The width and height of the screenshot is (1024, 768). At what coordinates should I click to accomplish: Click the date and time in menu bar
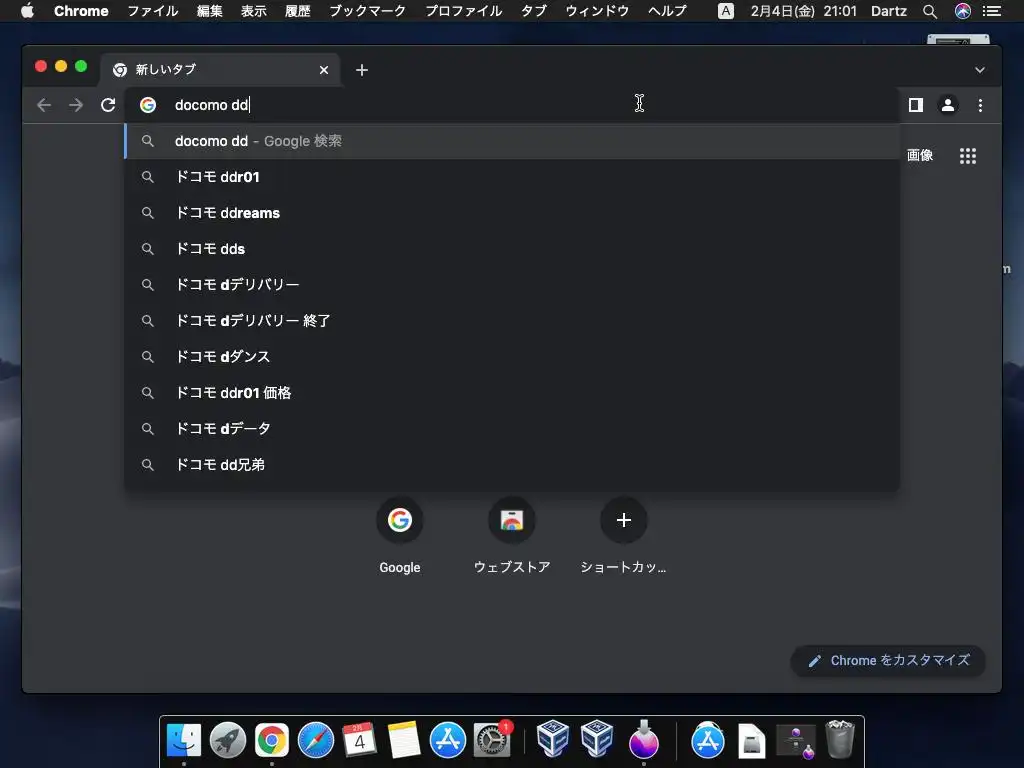coord(803,11)
